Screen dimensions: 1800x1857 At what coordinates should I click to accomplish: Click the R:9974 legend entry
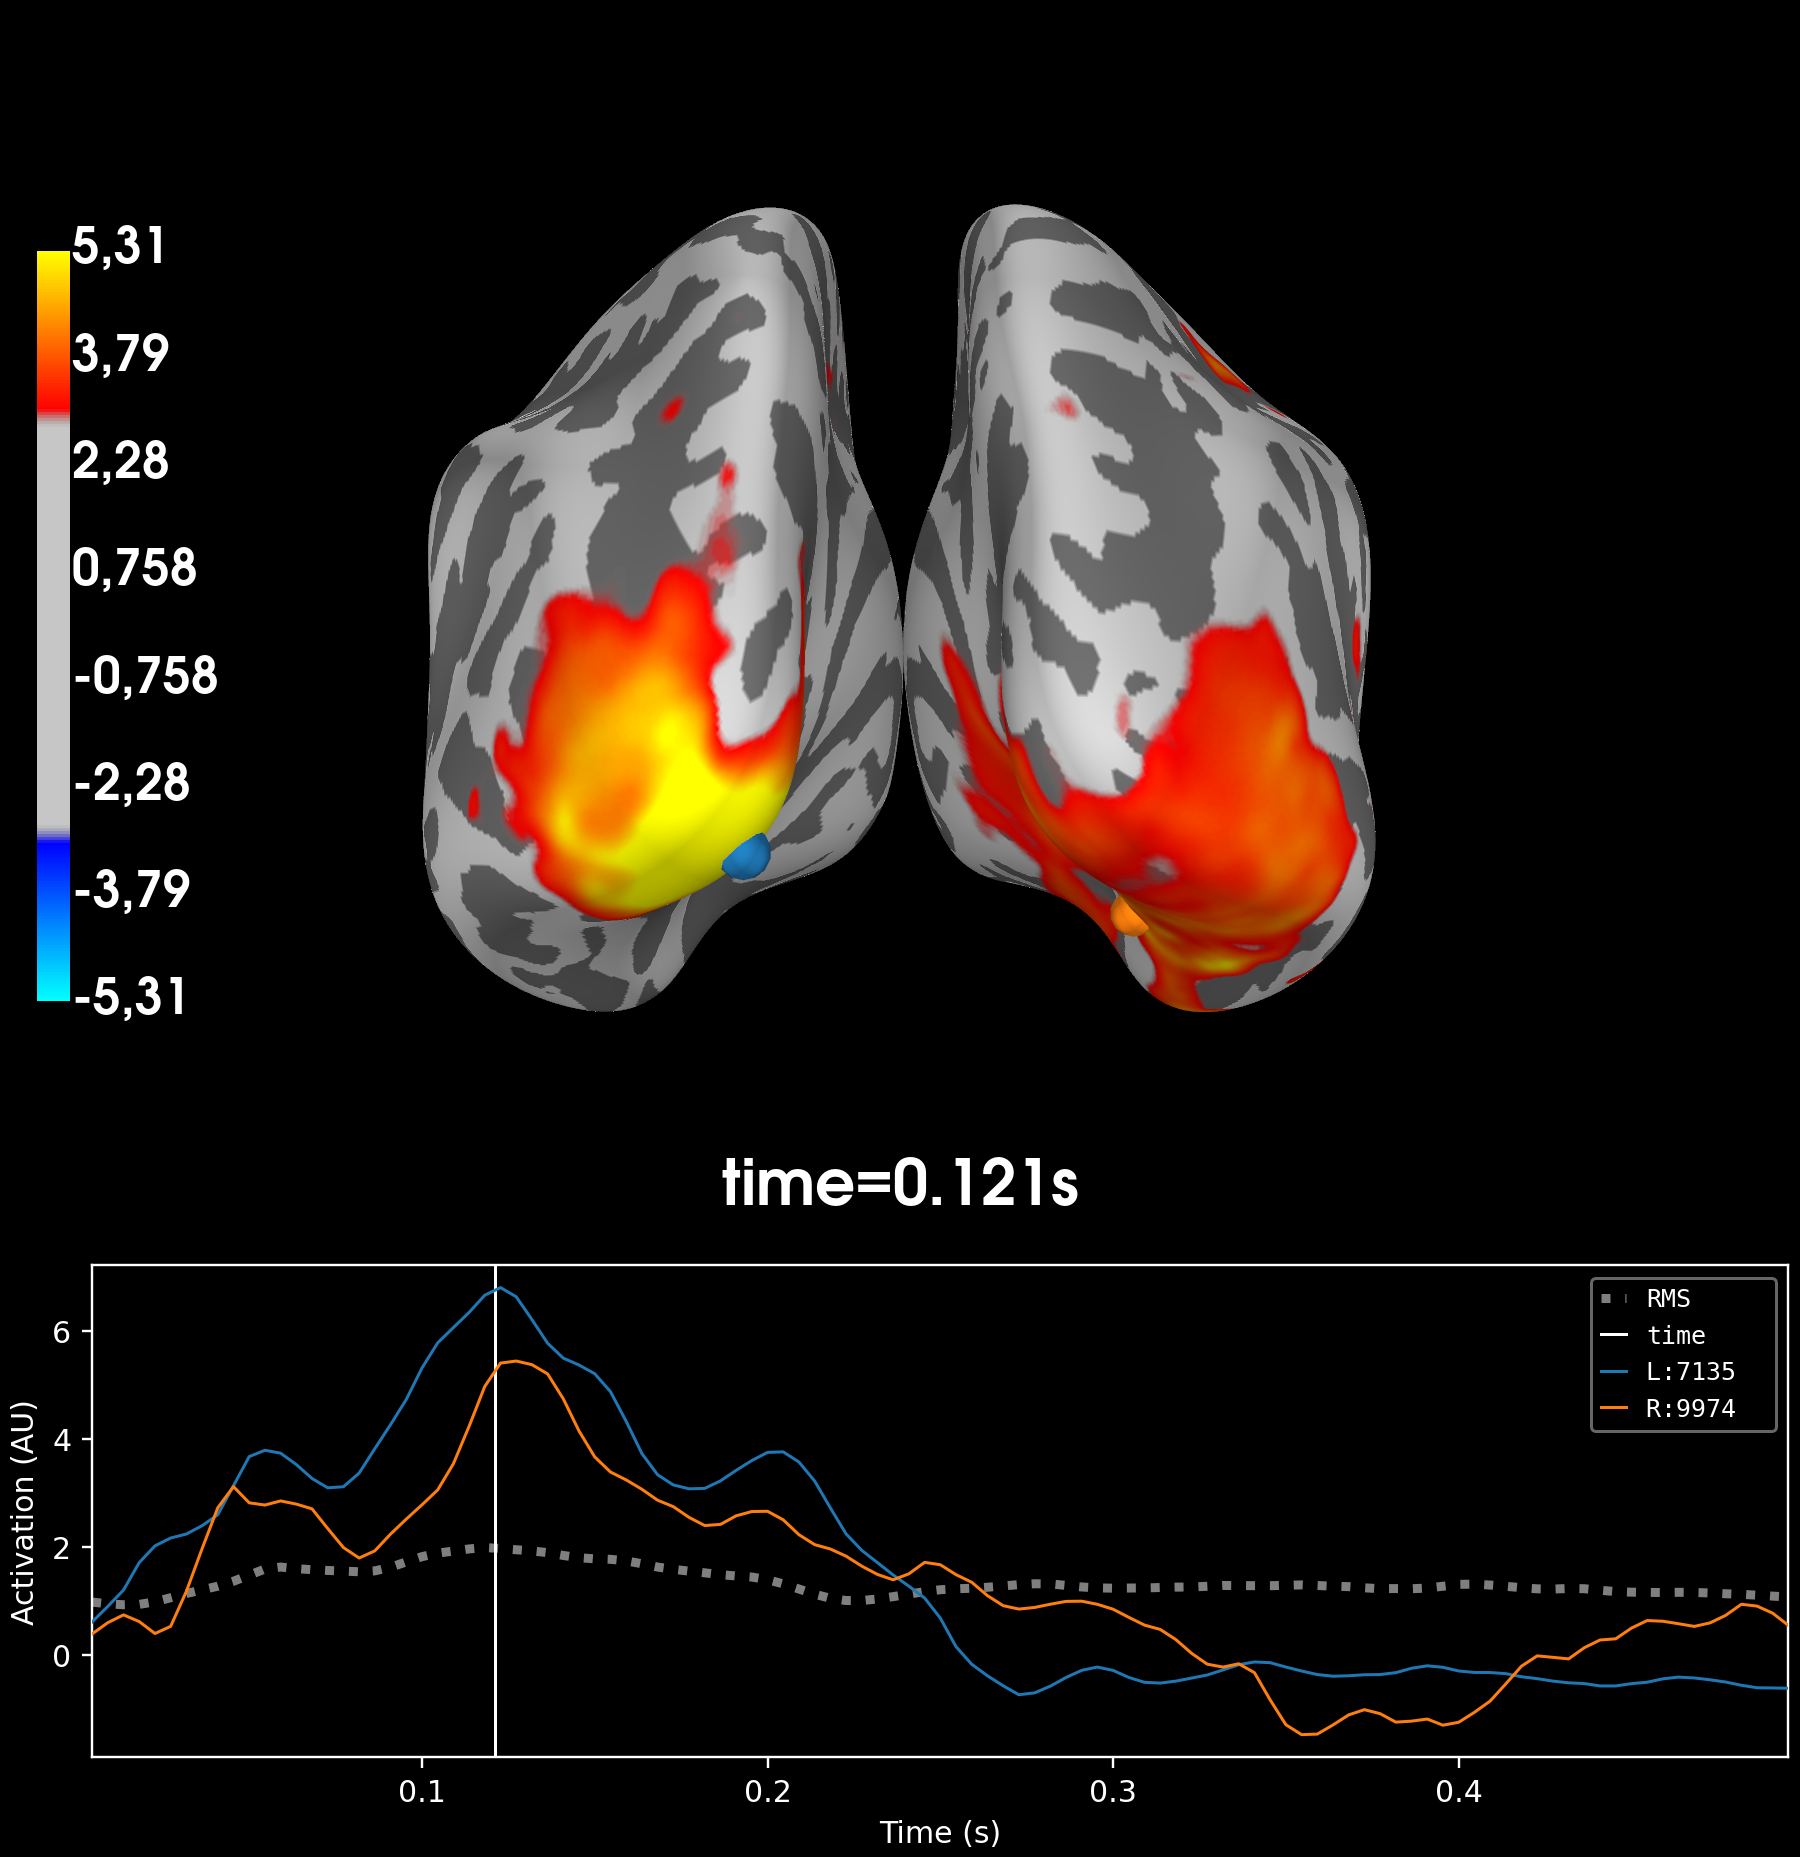pos(1689,1409)
